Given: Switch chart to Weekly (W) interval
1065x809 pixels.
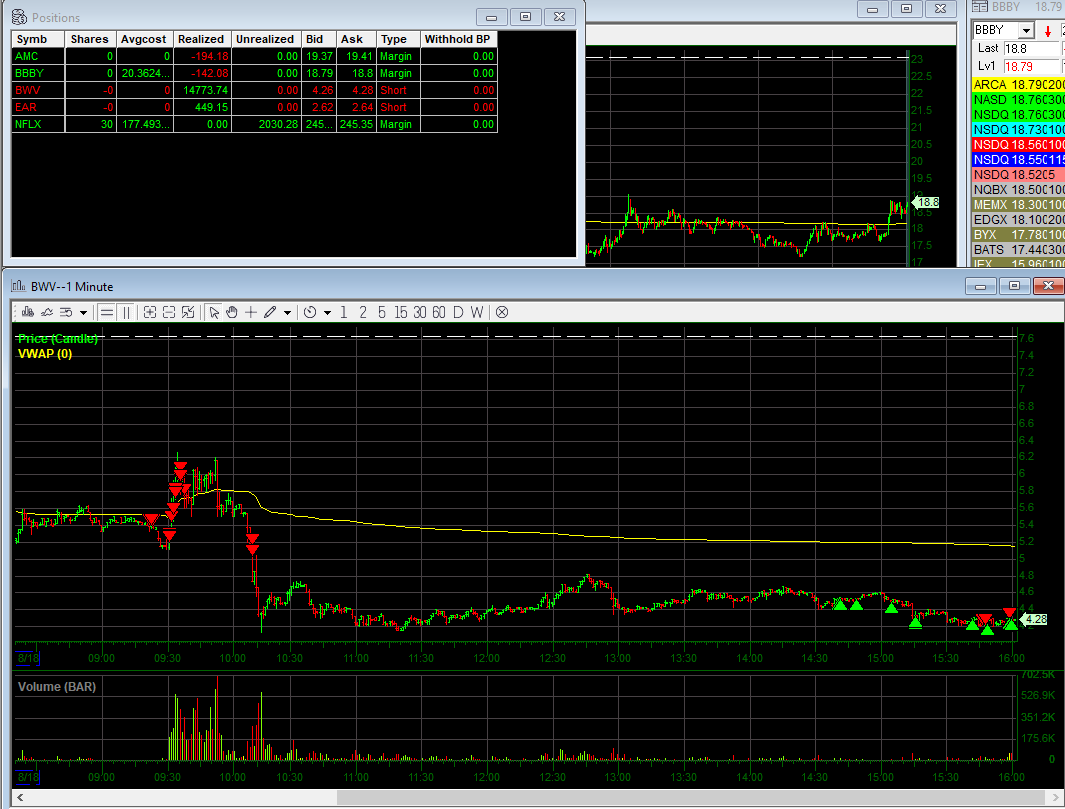Looking at the screenshot, I should 477,312.
